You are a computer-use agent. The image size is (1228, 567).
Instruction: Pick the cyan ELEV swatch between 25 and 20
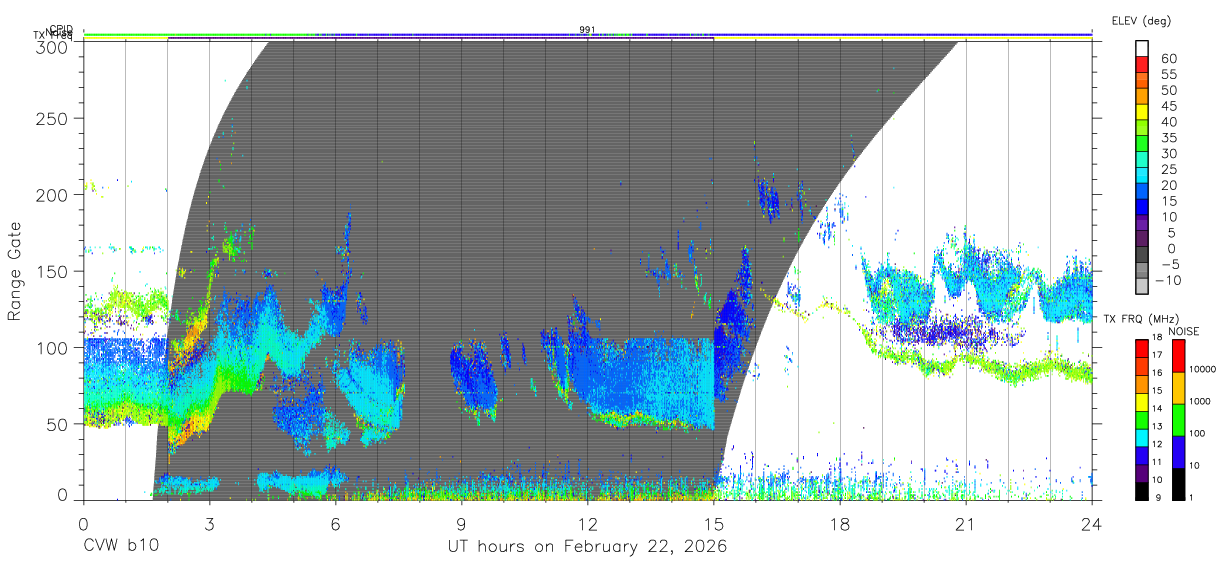point(1142,176)
